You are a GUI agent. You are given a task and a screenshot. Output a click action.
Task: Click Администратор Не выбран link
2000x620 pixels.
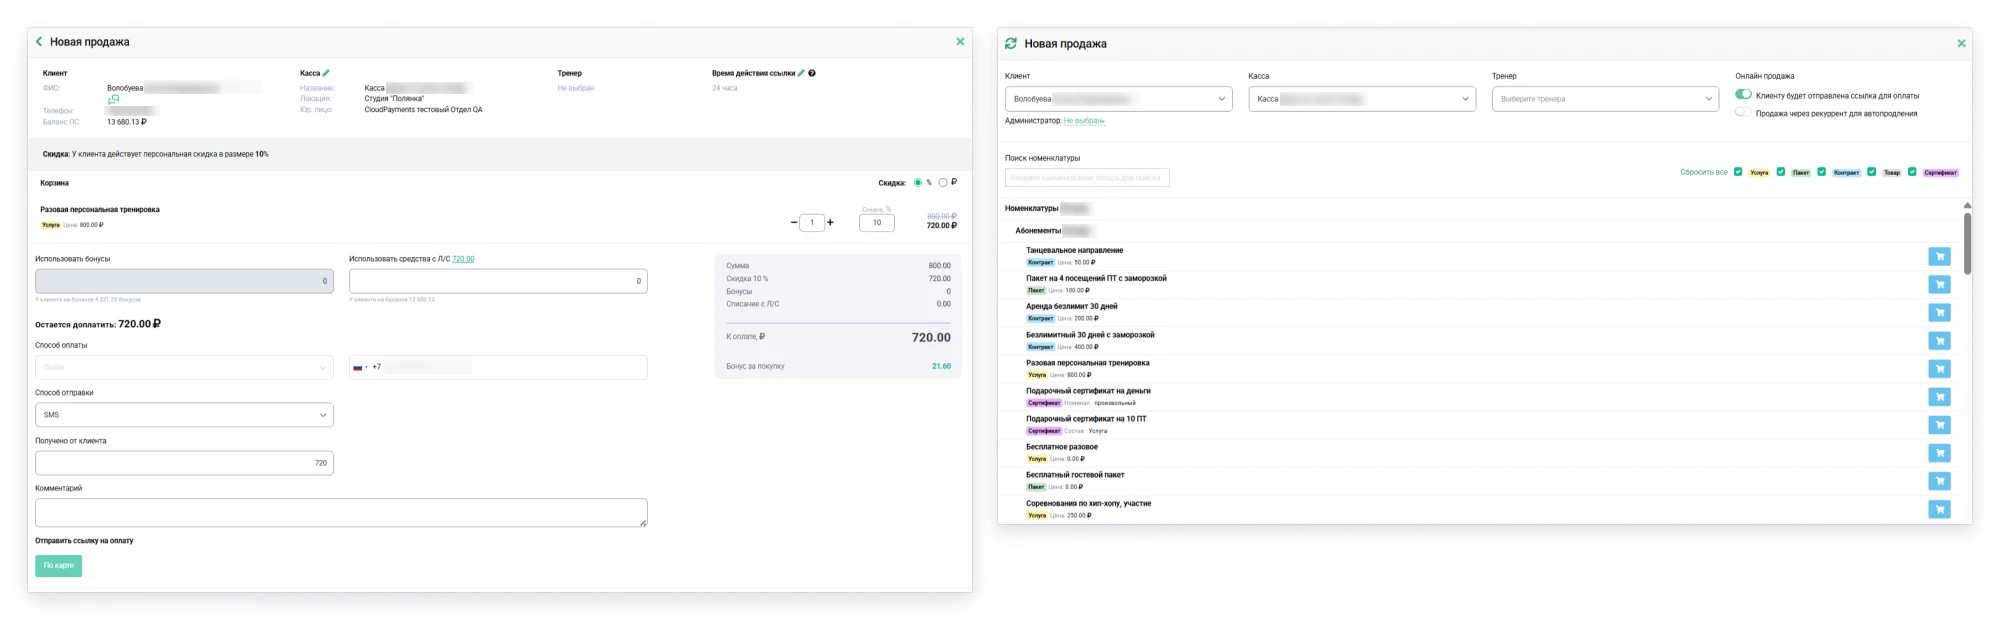1084,121
